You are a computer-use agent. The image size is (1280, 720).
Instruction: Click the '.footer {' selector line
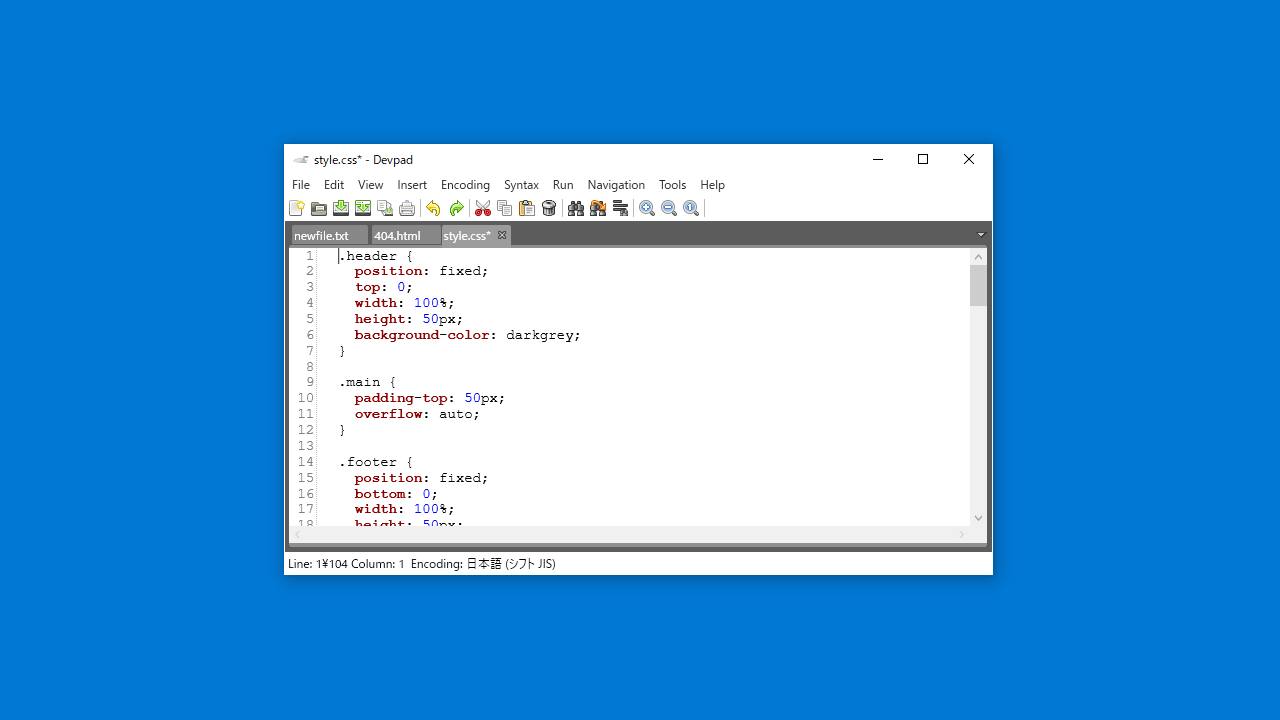coord(375,462)
